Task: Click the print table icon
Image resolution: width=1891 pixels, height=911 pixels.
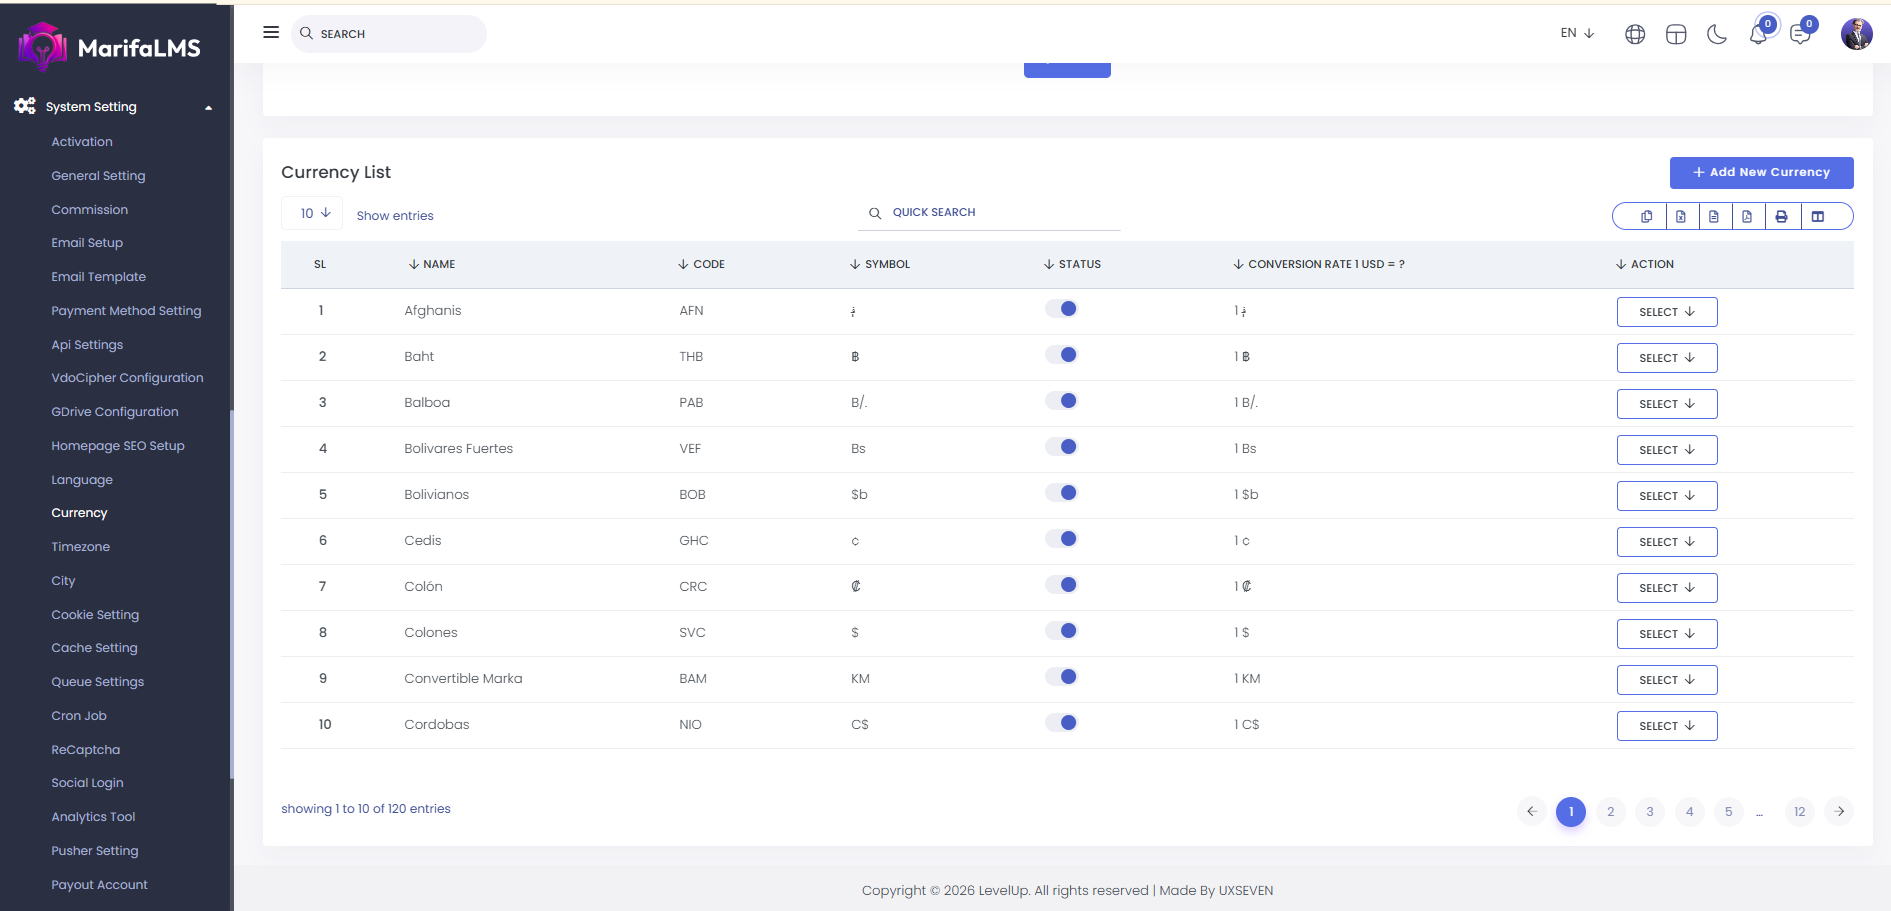Action: coord(1781,216)
